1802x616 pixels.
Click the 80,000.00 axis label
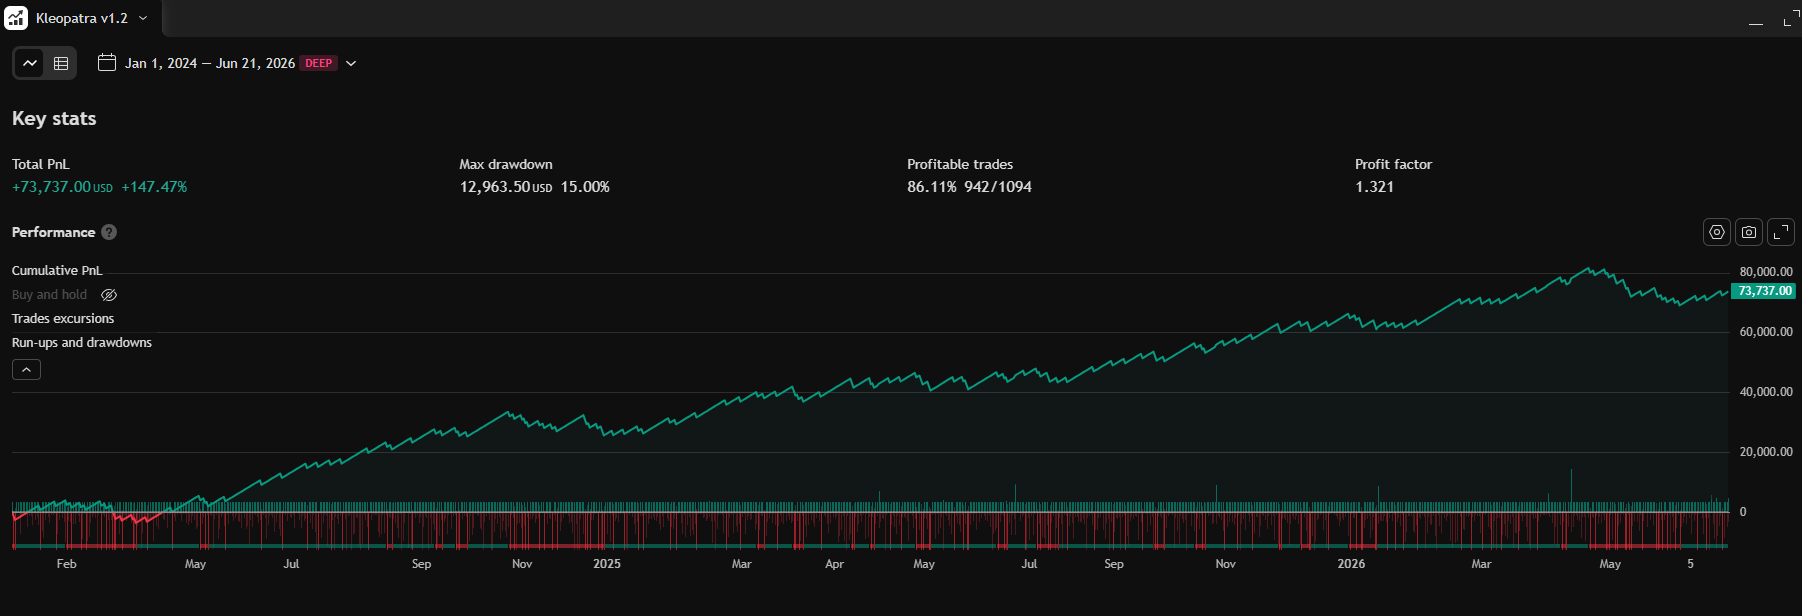click(1766, 272)
